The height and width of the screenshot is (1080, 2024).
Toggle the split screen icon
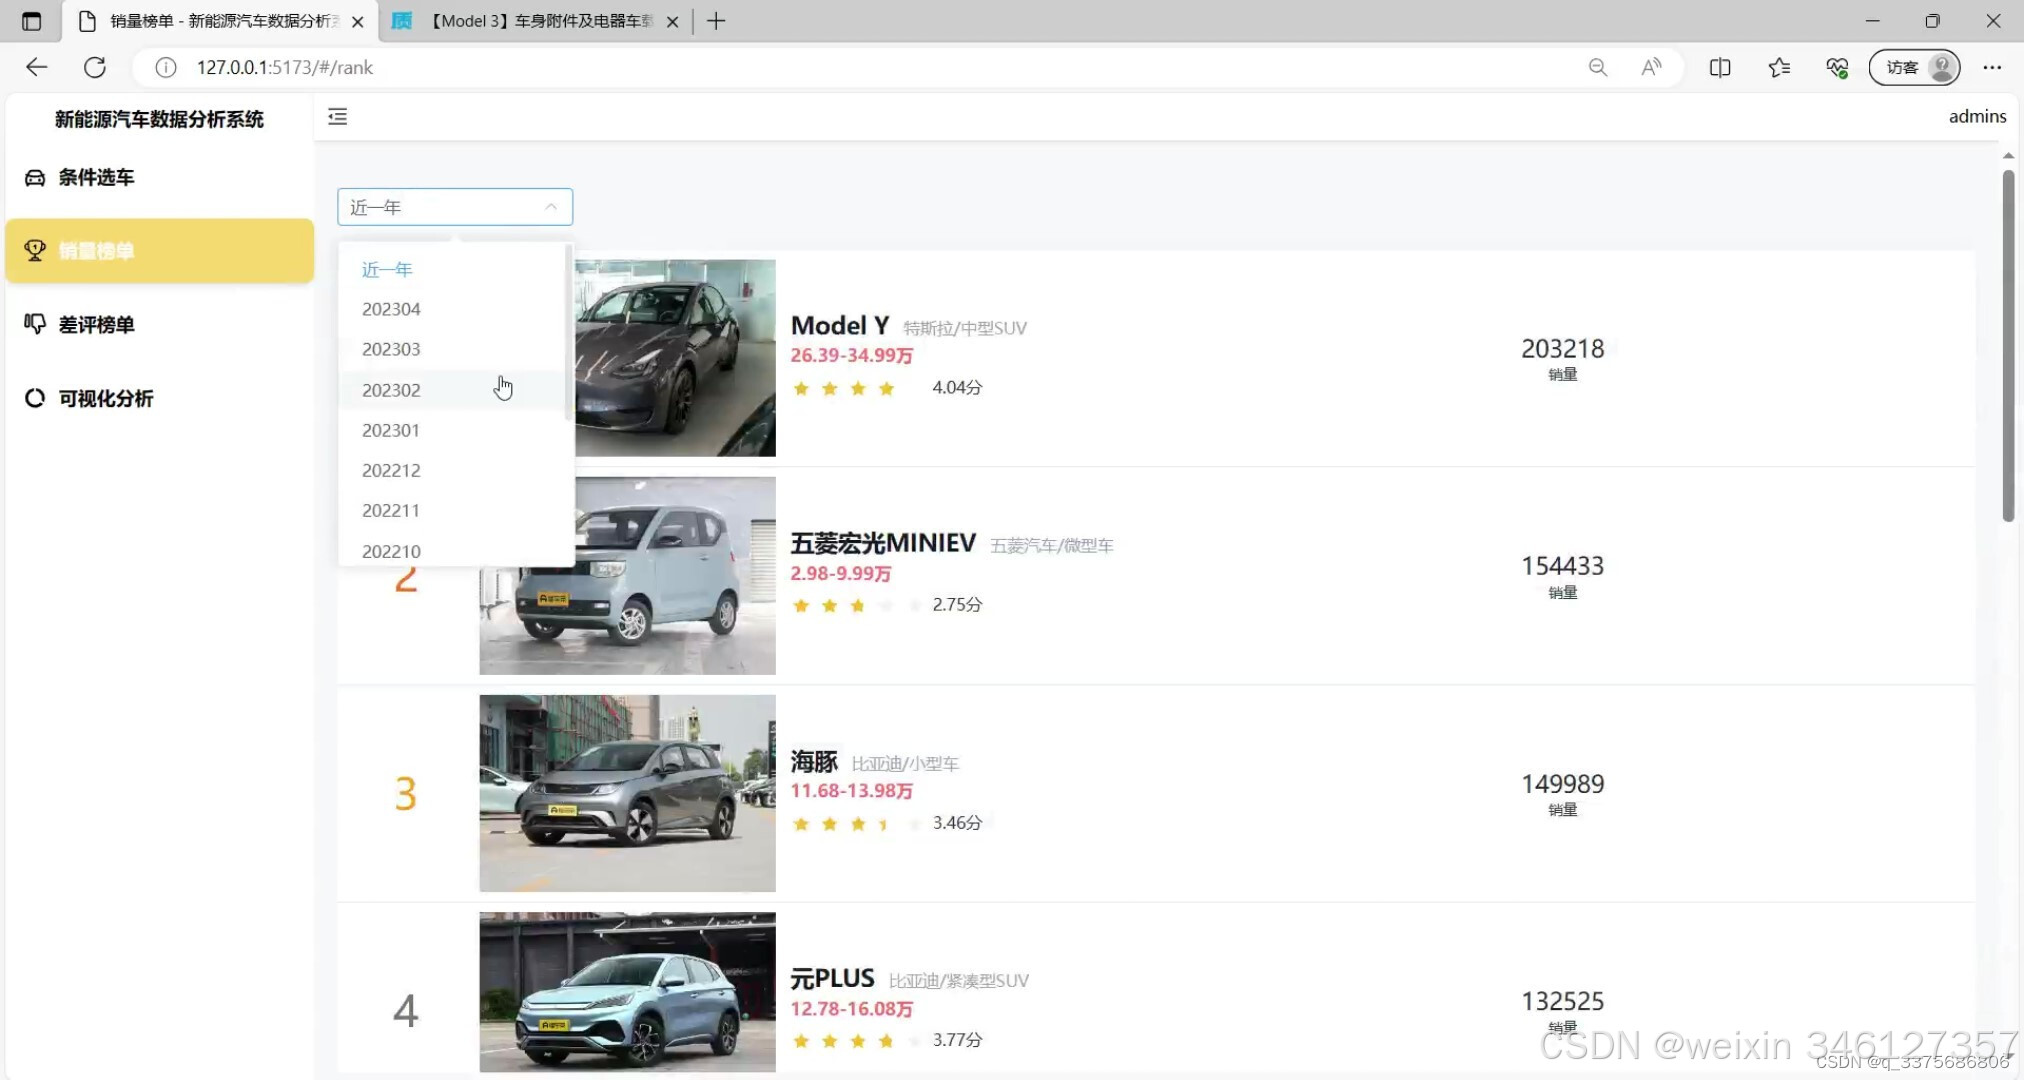(x=1720, y=67)
